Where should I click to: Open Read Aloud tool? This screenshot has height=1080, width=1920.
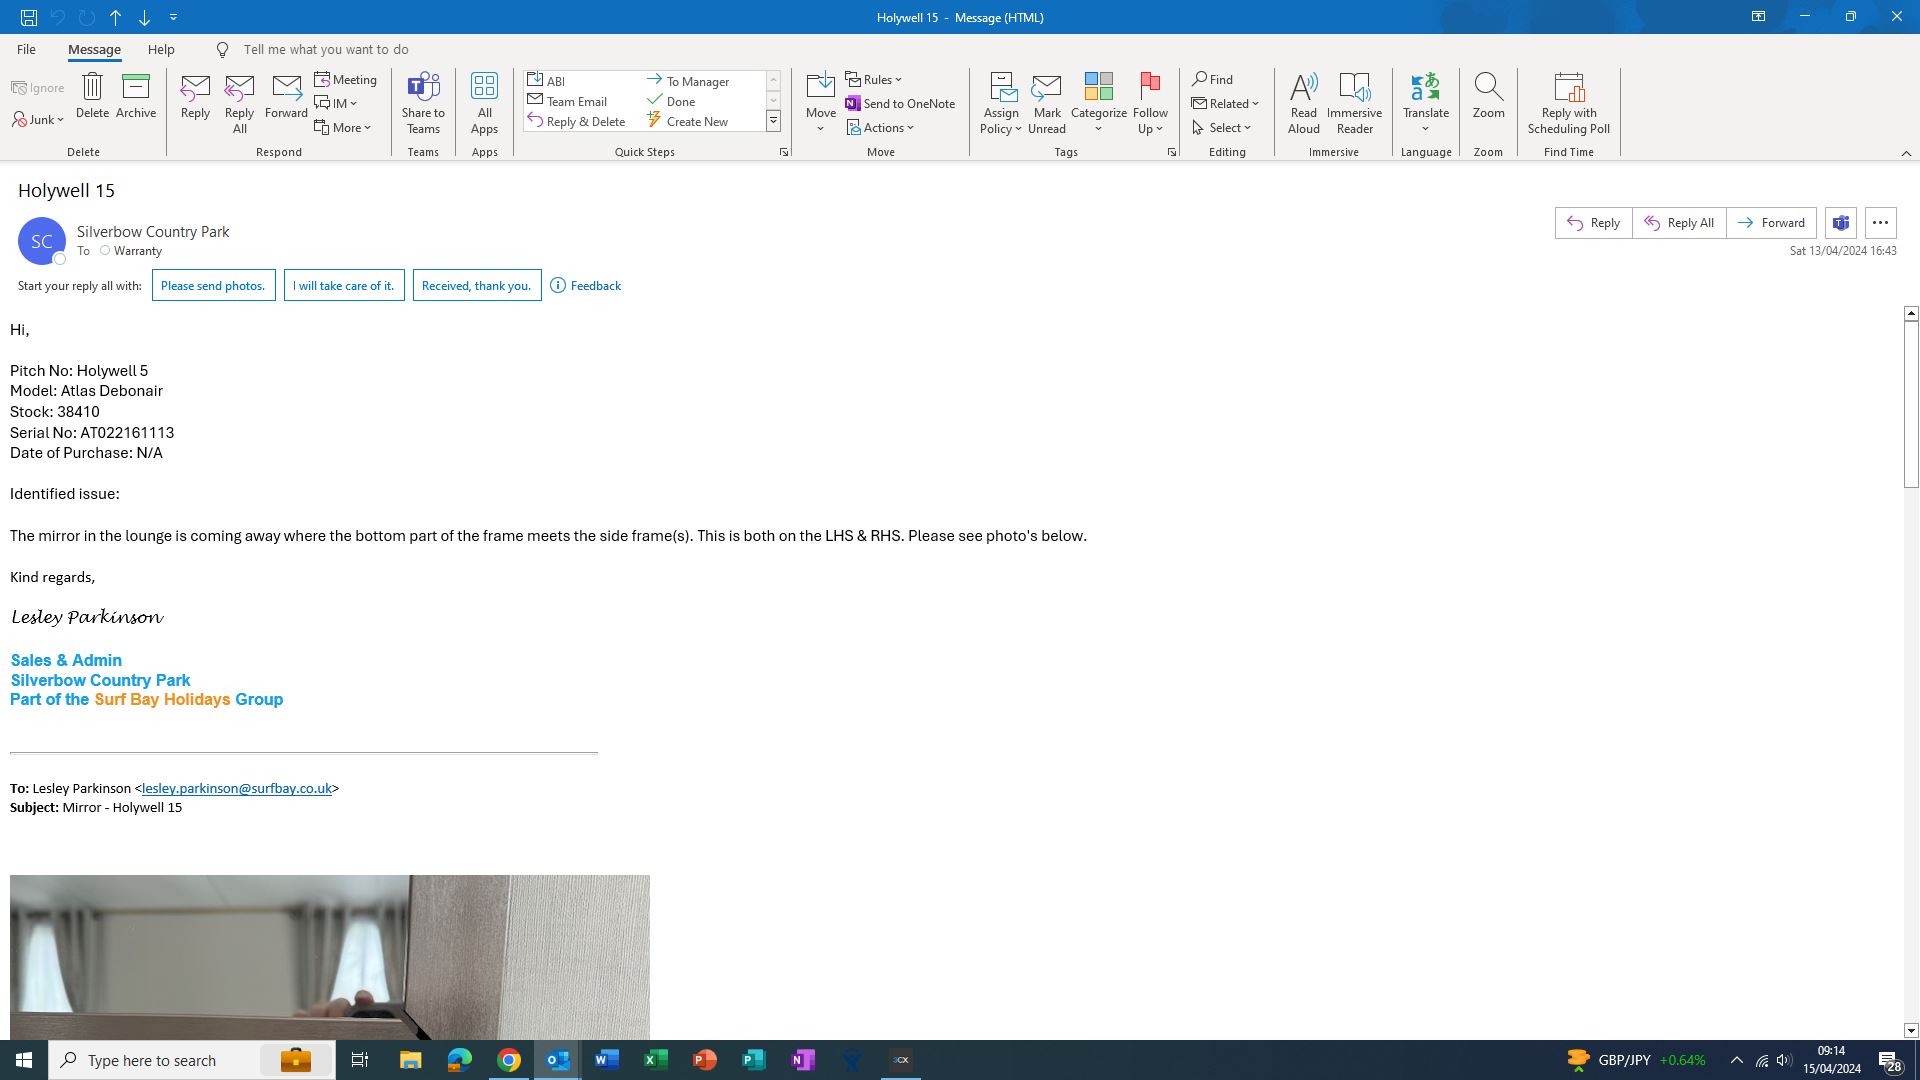(1303, 102)
